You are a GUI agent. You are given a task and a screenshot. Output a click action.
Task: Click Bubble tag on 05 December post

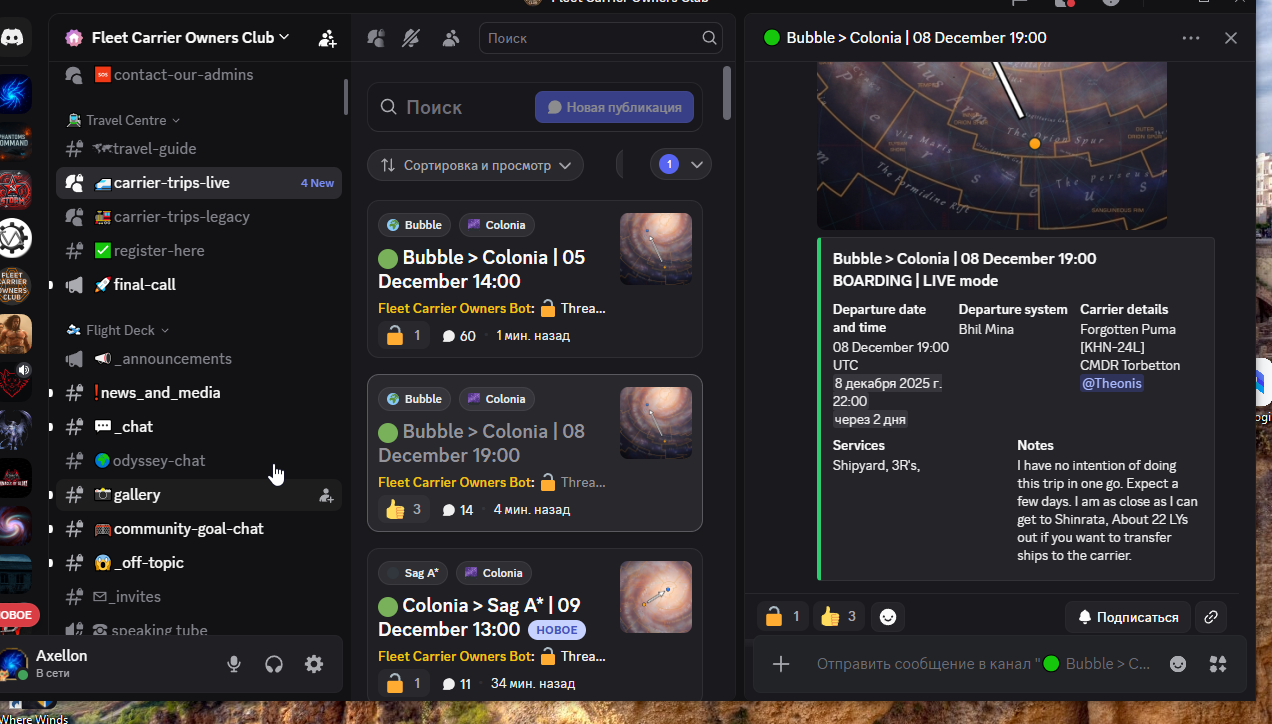[414, 225]
